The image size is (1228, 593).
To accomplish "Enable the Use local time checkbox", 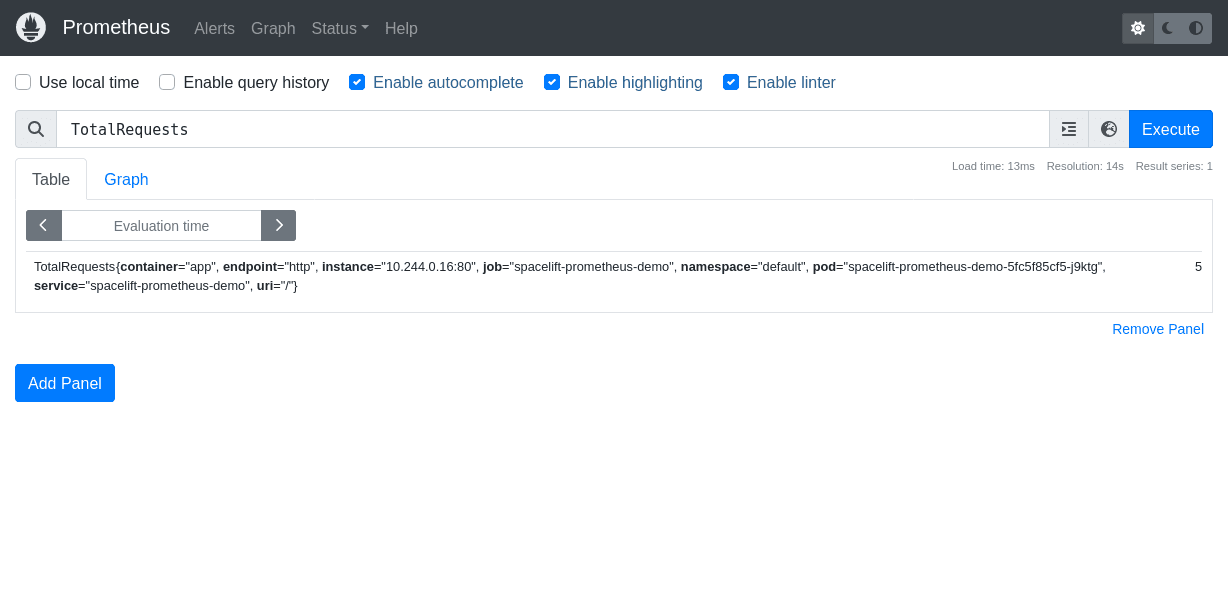I will point(23,82).
